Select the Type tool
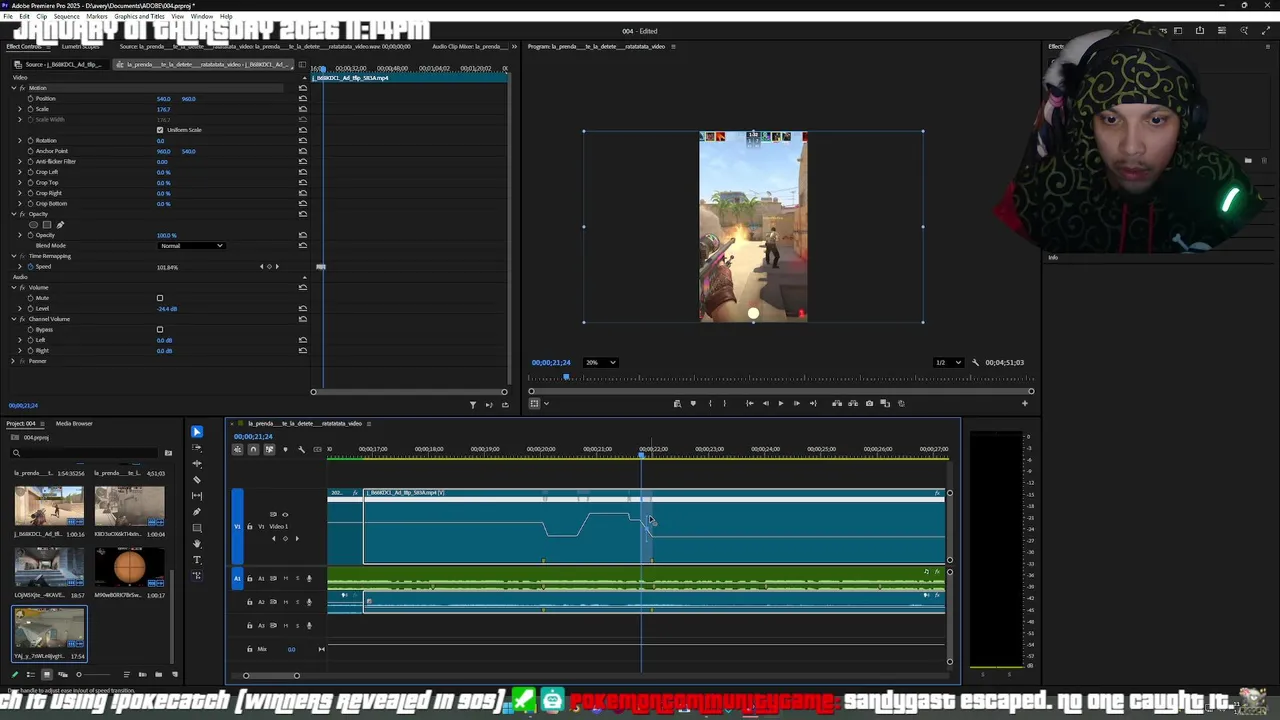The width and height of the screenshot is (1280, 720). coord(196,560)
